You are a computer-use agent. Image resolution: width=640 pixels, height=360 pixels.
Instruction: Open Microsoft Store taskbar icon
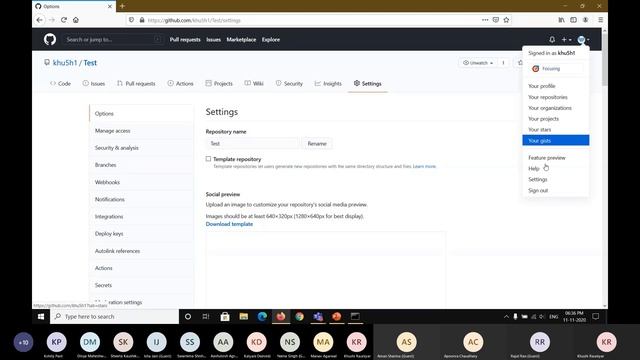(x=225, y=316)
